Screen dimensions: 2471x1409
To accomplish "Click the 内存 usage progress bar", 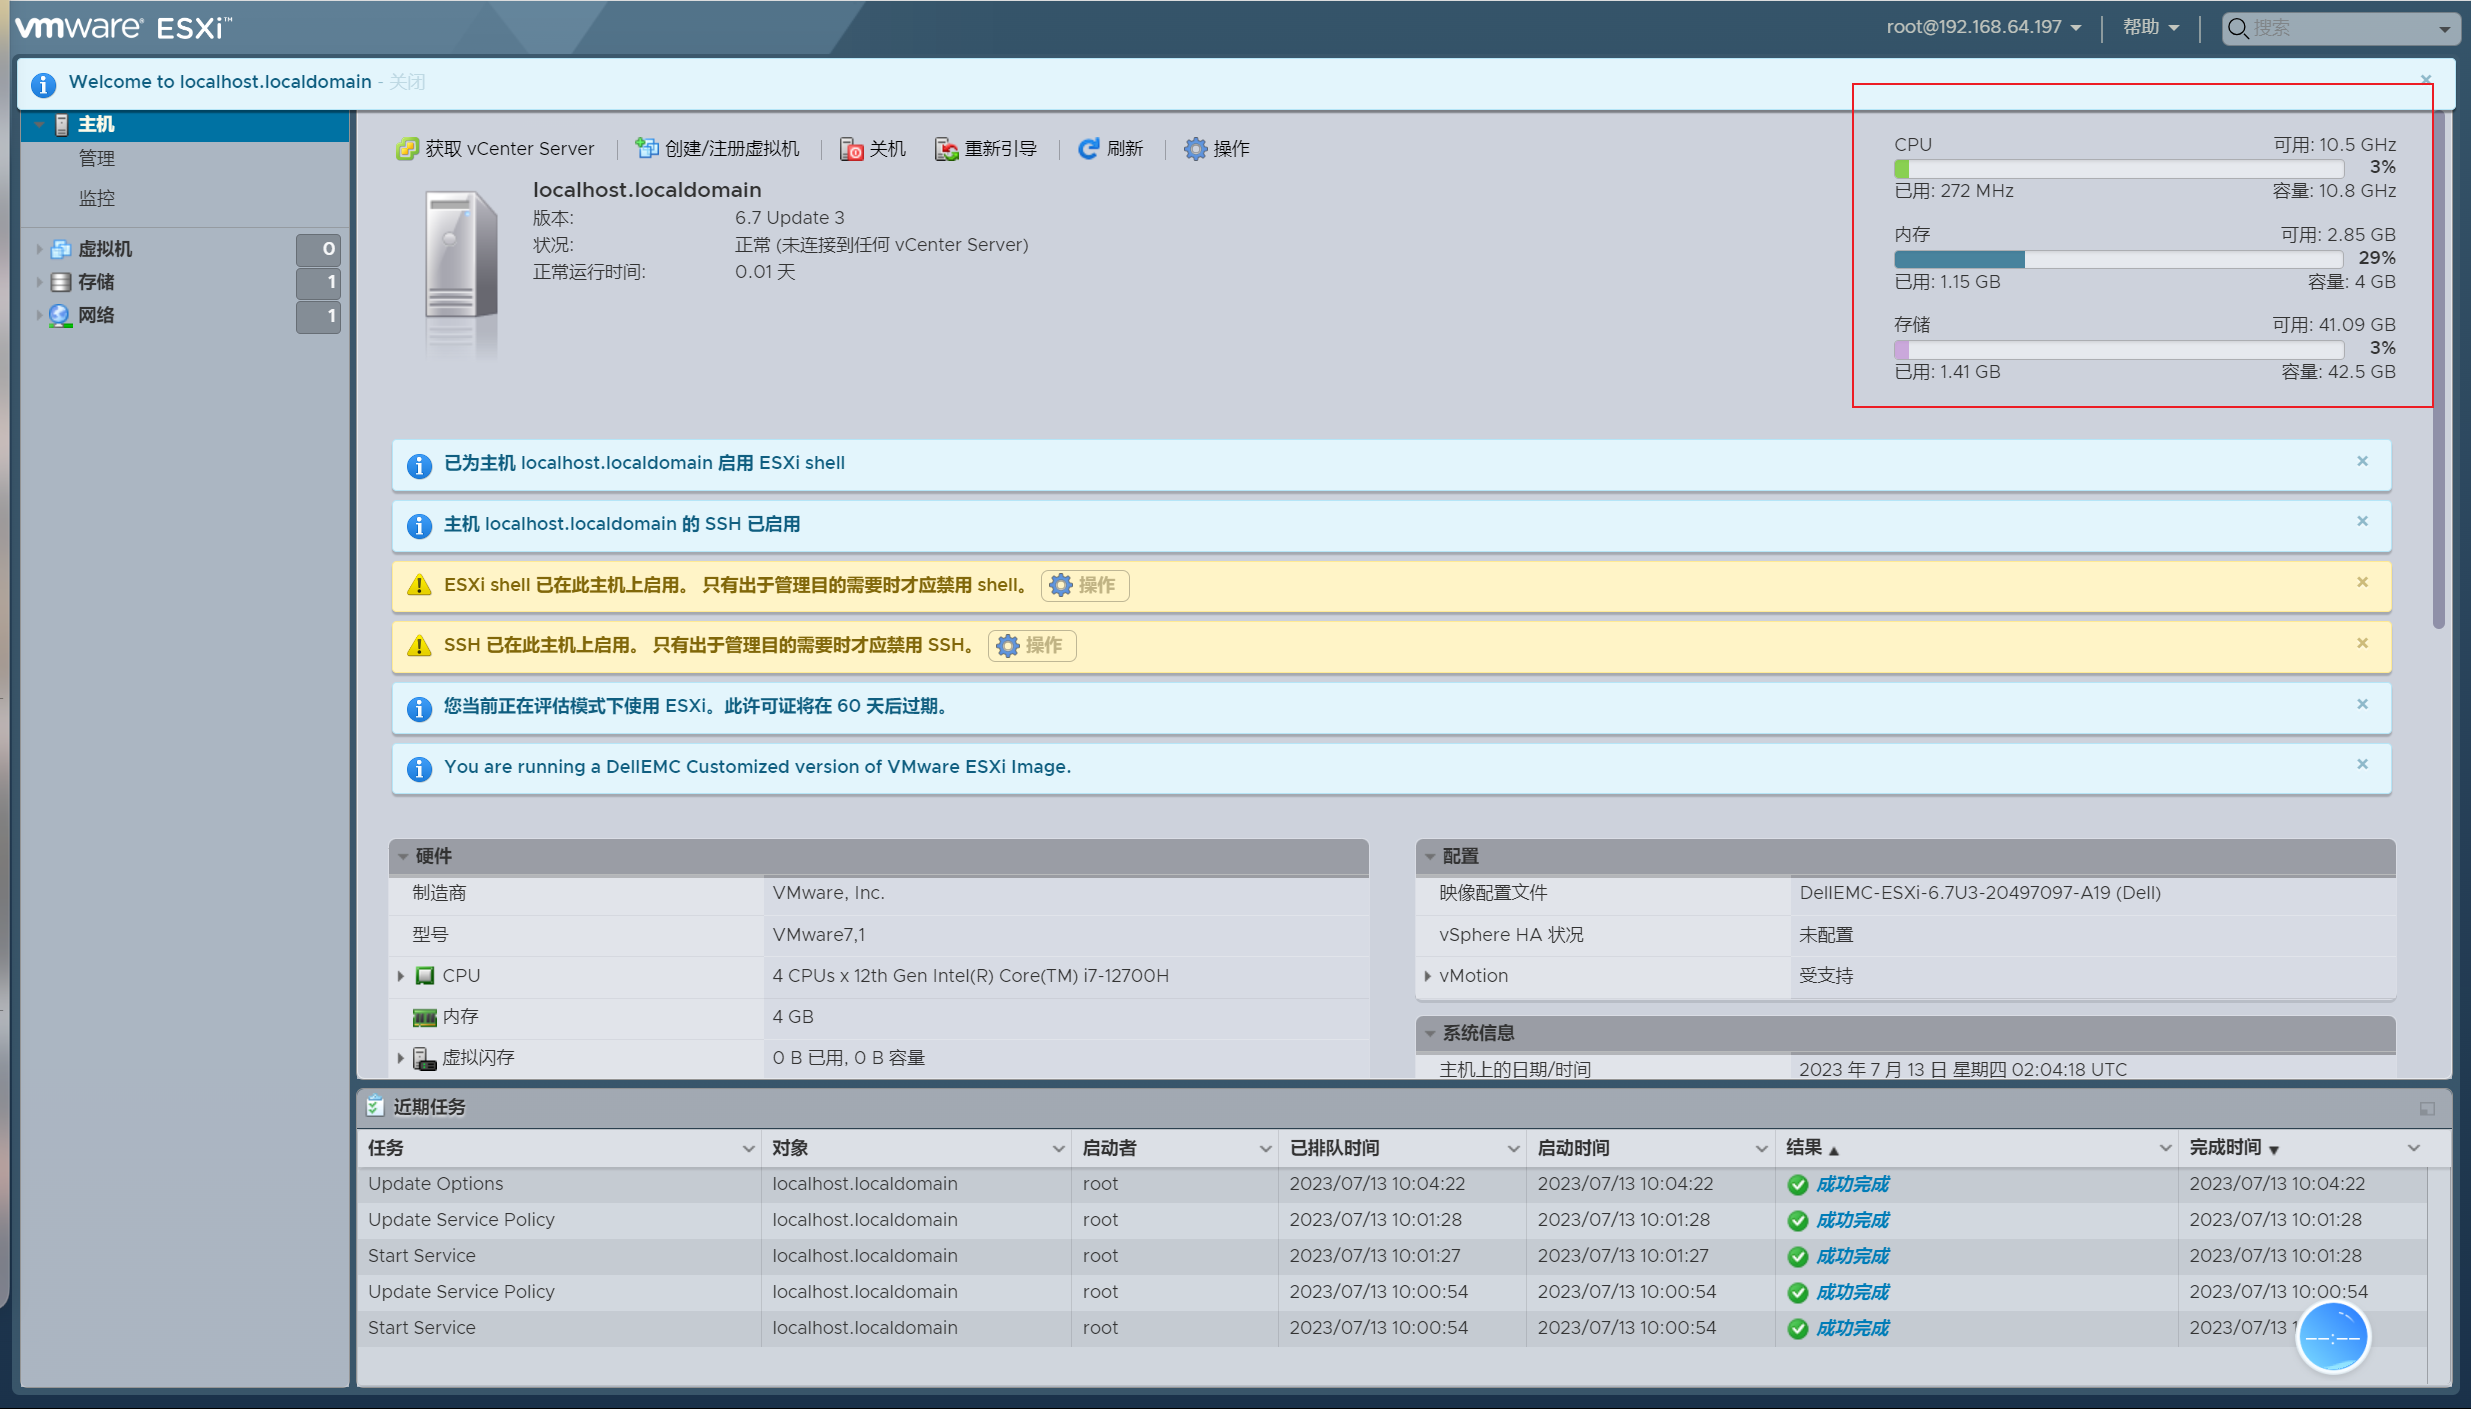I will coord(2118,259).
